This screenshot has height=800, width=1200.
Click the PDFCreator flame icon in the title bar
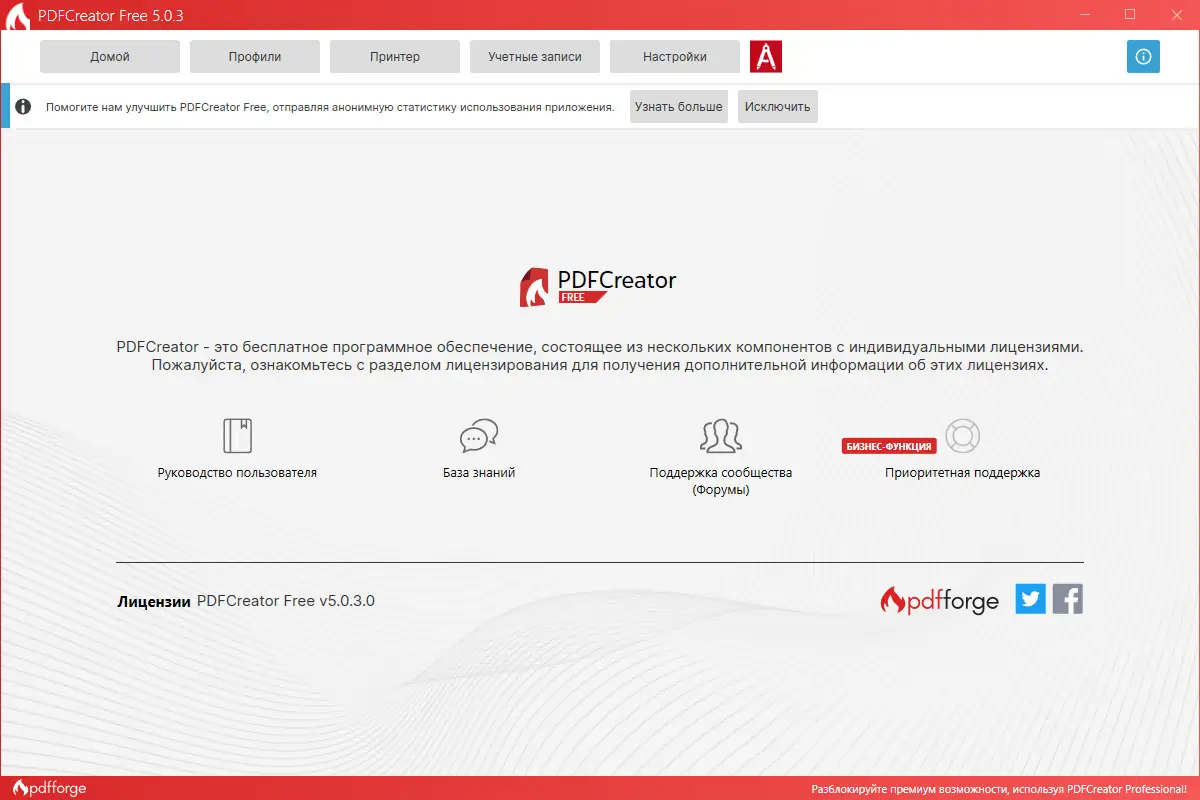(x=17, y=16)
